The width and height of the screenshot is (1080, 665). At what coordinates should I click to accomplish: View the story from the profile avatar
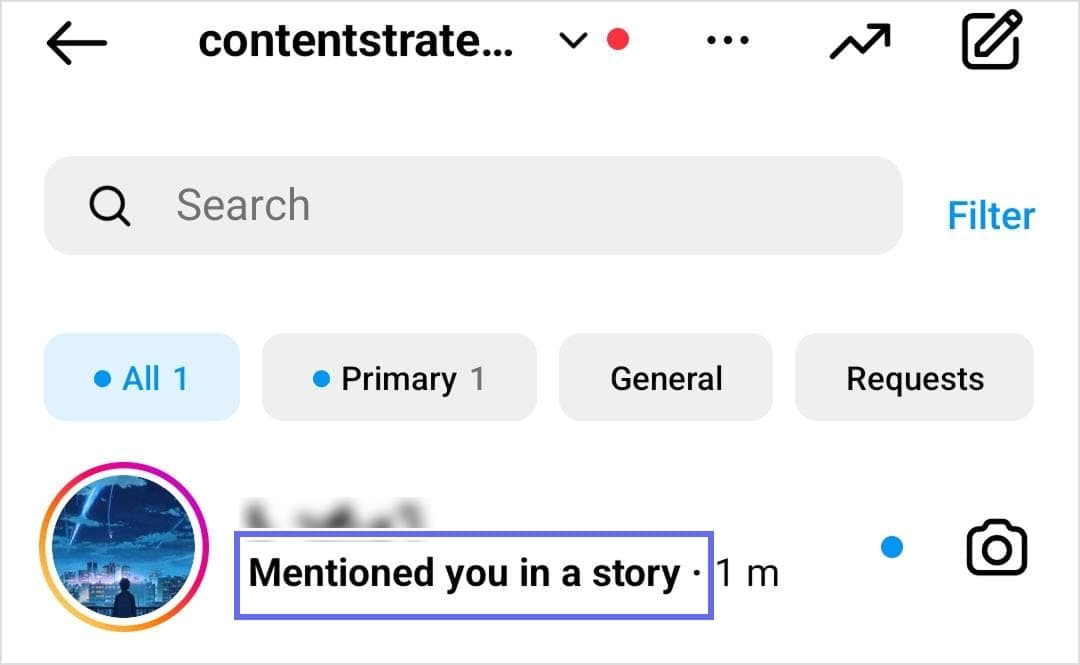coord(124,546)
